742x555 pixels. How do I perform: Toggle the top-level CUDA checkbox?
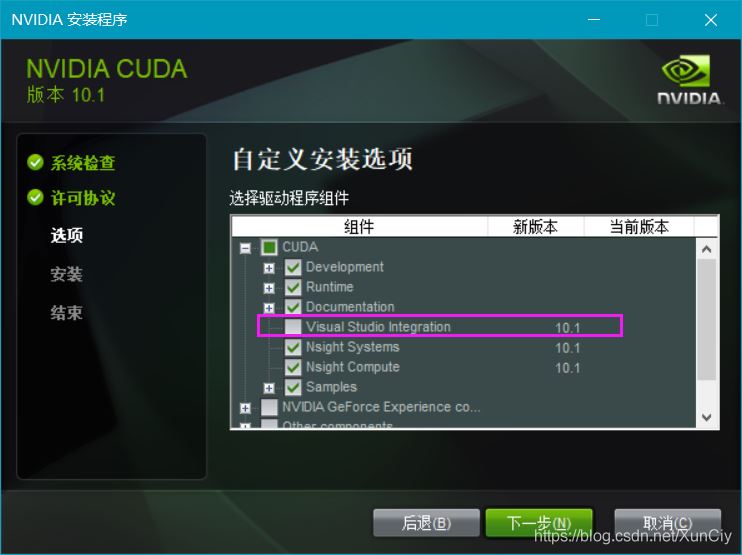tap(269, 247)
